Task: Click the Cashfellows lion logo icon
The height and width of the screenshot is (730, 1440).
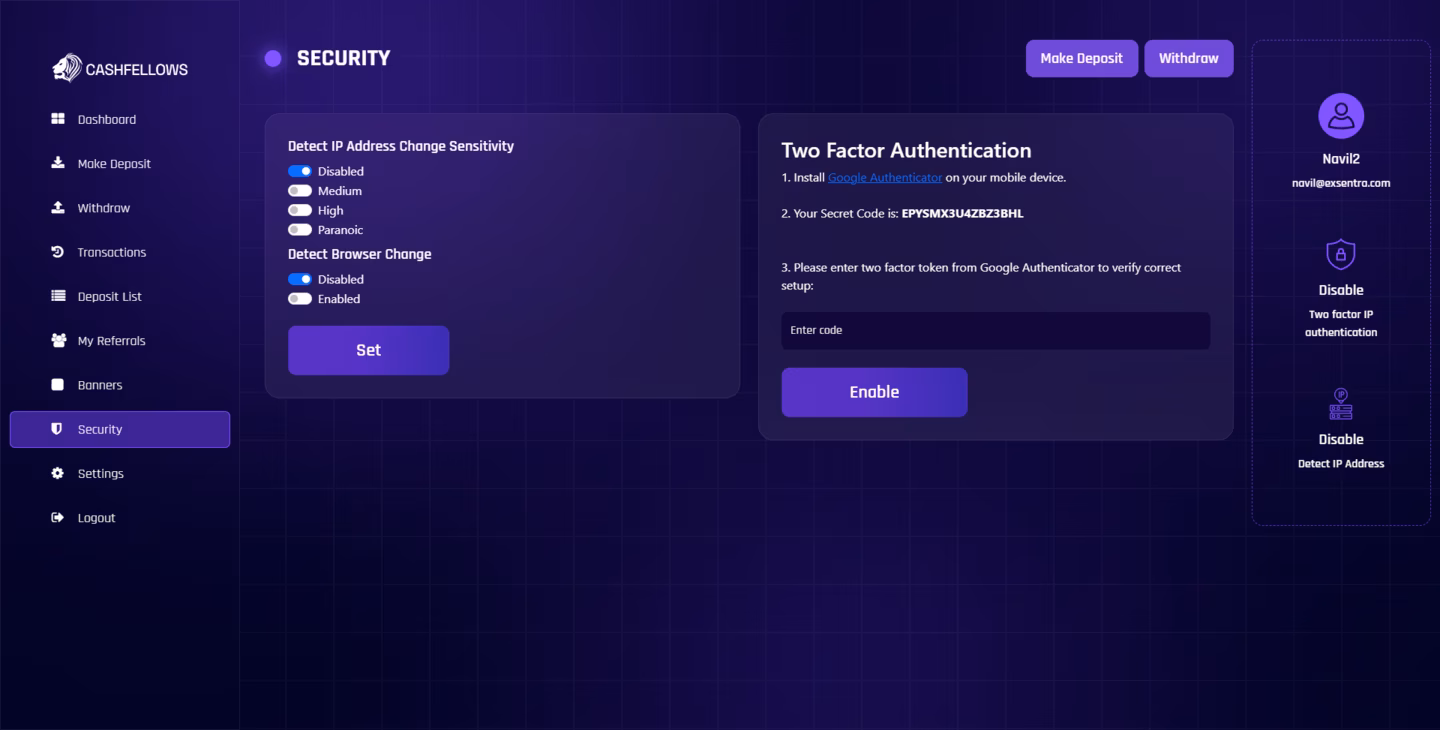Action: [x=67, y=68]
